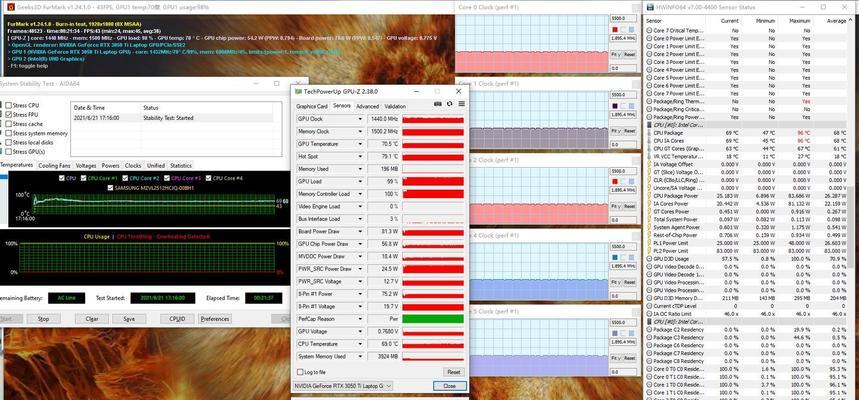859x400 pixels.
Task: Switch to the Validation tab in GPU-Z
Action: tap(395, 106)
